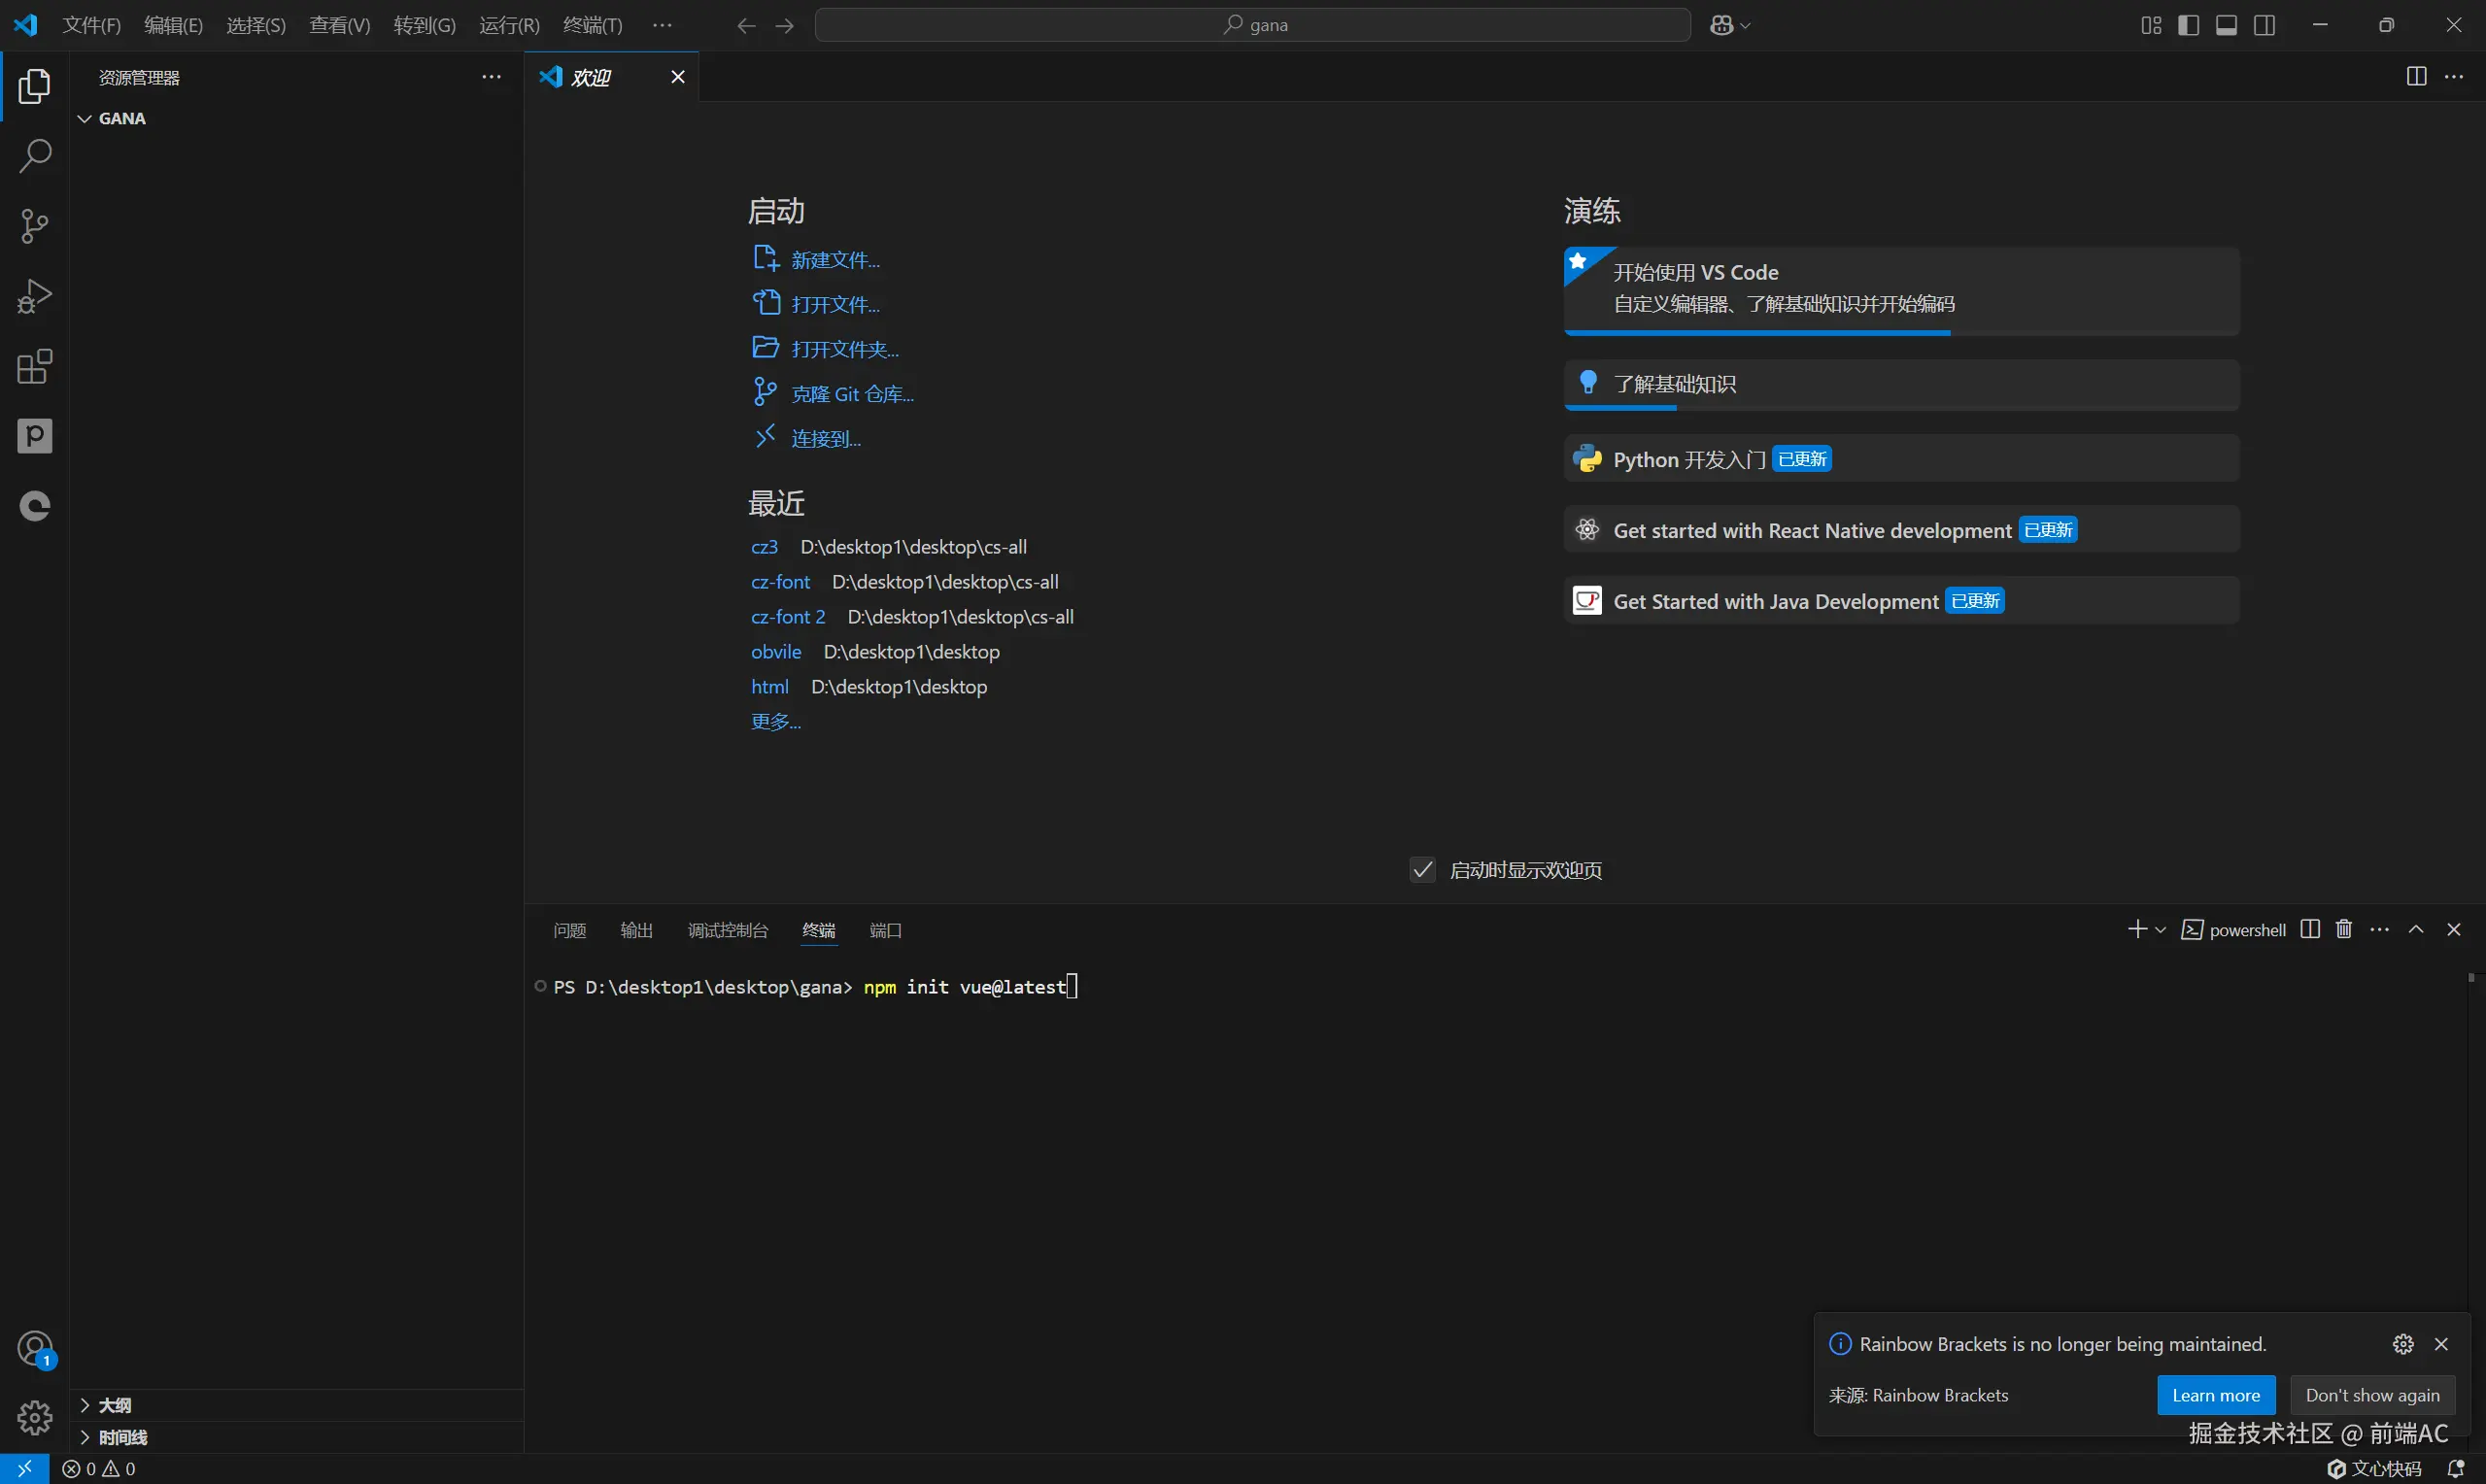Kill terminal with the trash icon

[x=2344, y=929]
